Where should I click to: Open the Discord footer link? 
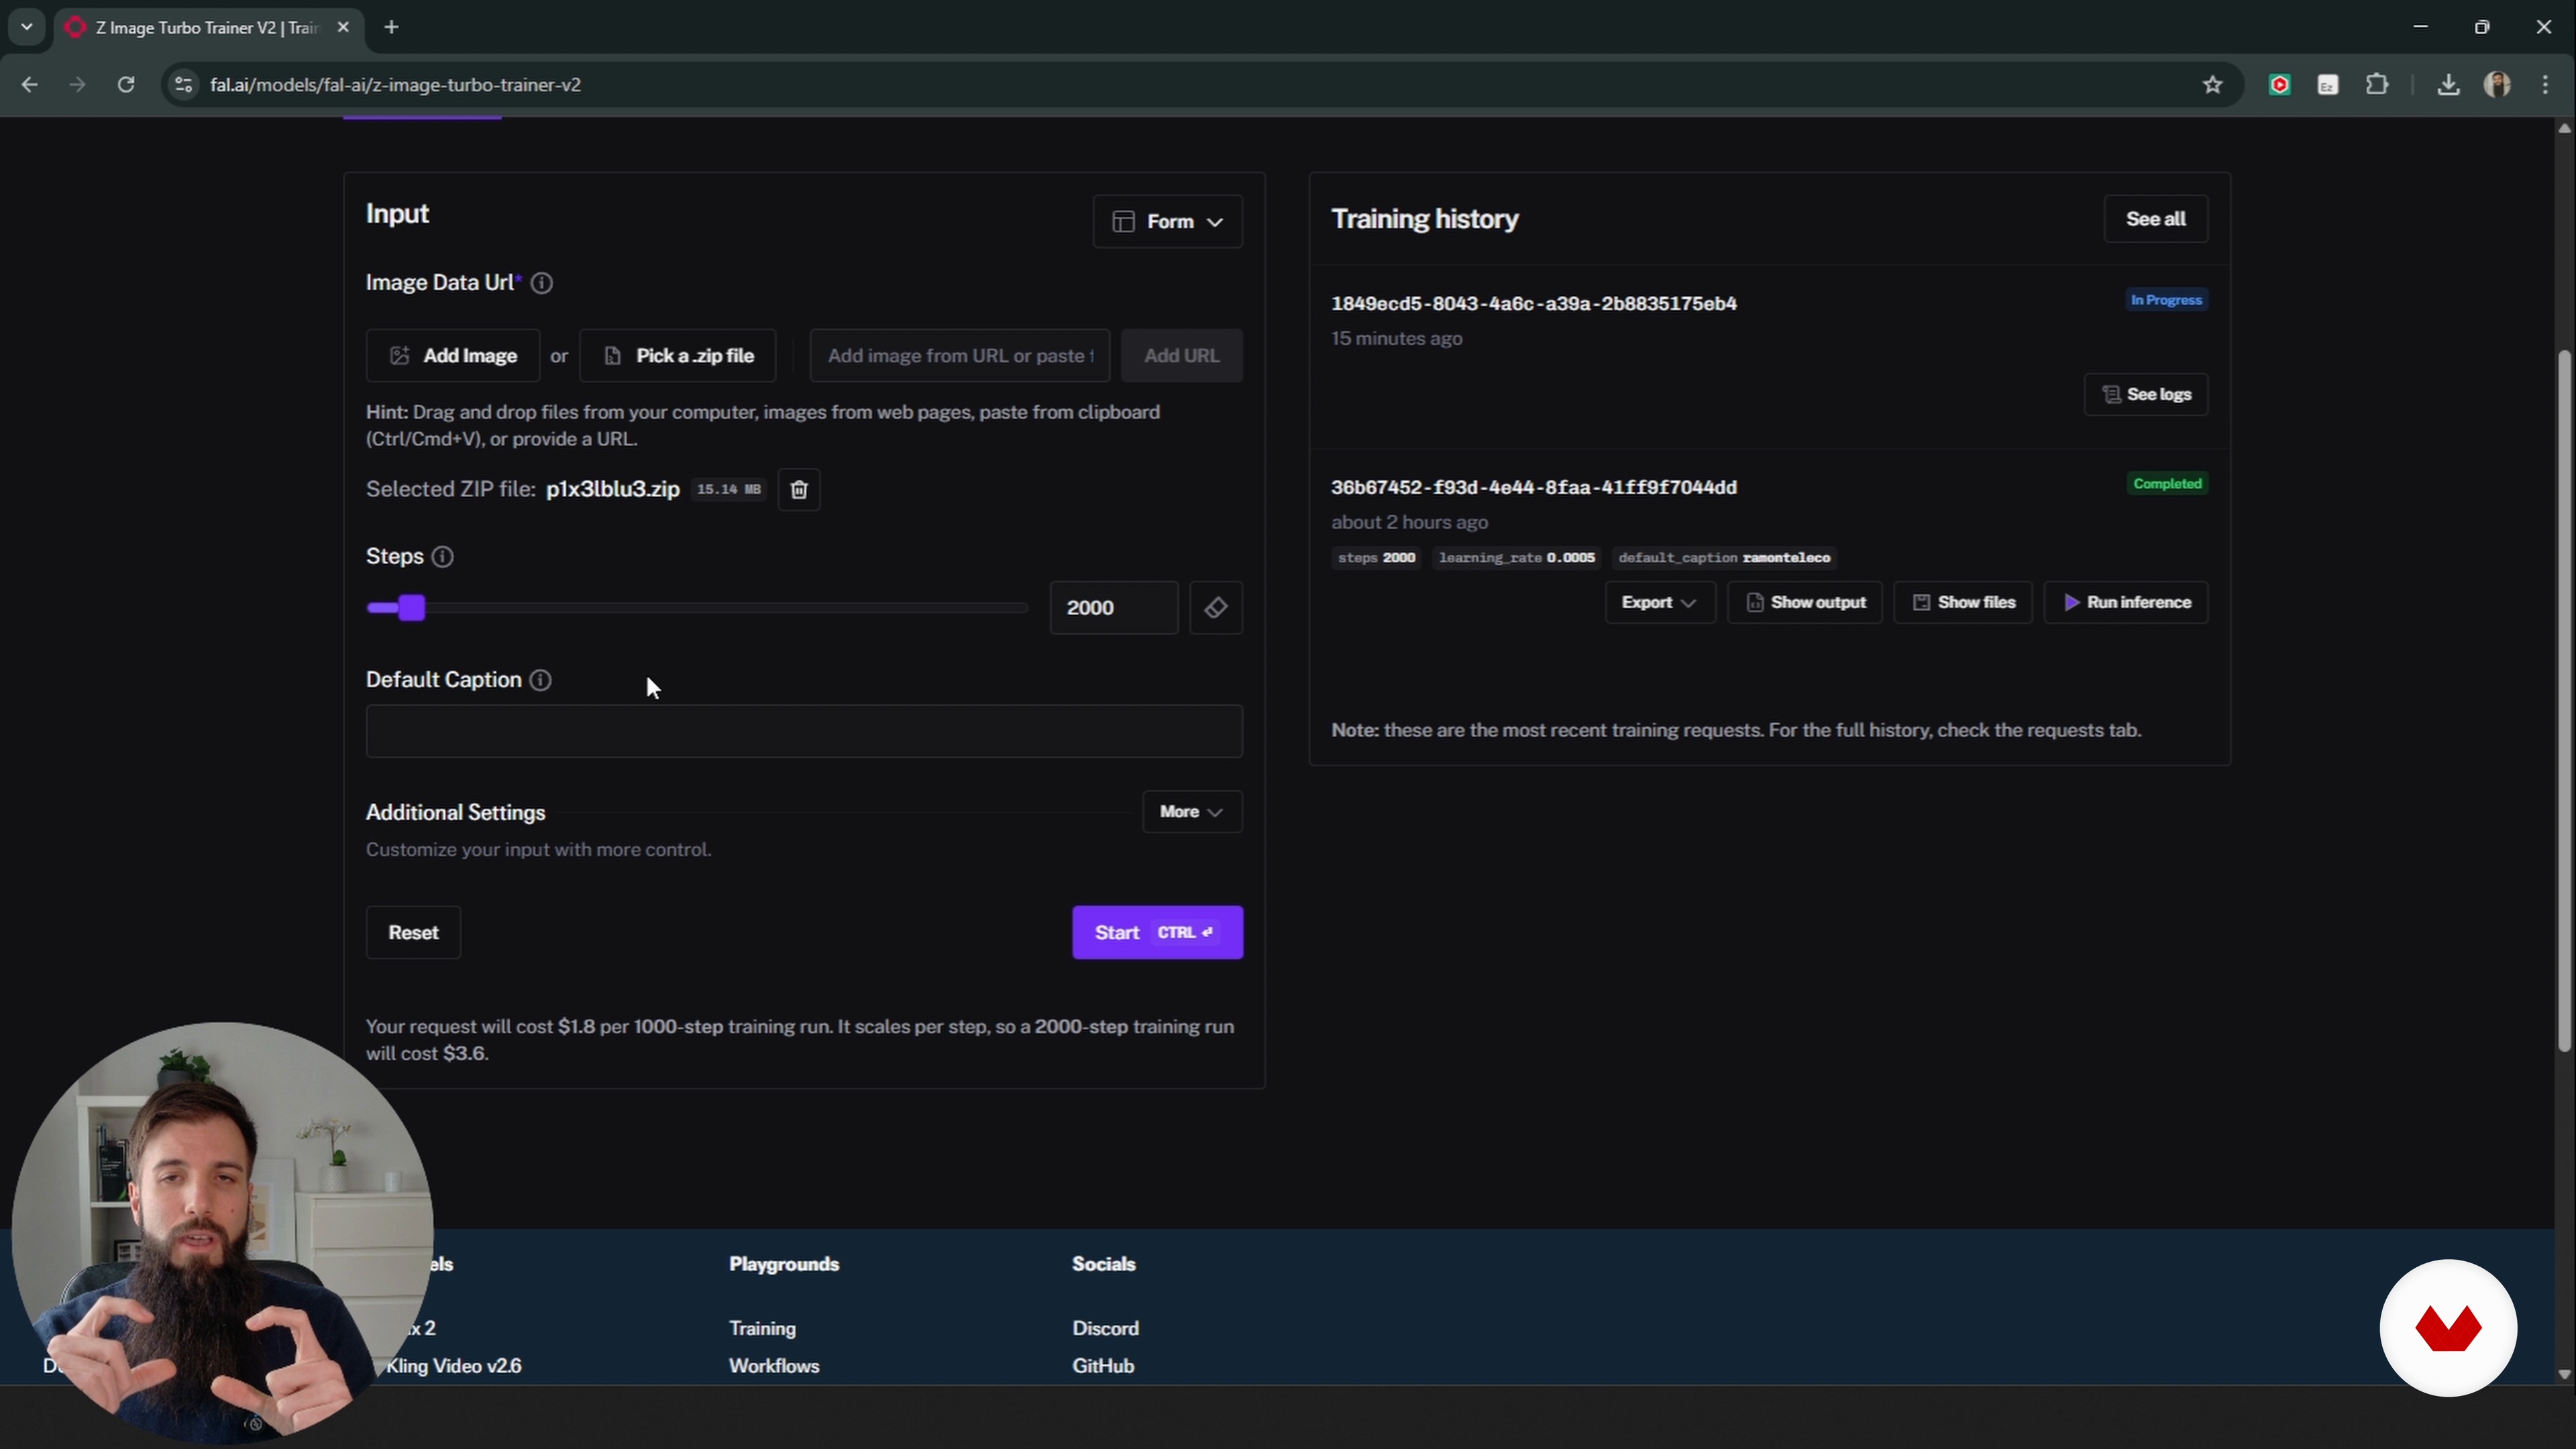click(x=1105, y=1329)
